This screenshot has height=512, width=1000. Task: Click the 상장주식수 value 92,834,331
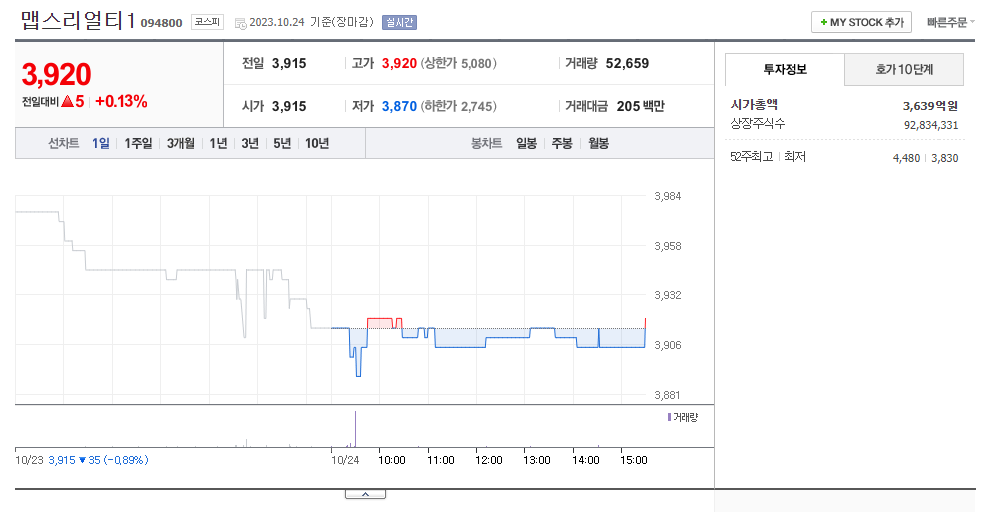click(931, 125)
